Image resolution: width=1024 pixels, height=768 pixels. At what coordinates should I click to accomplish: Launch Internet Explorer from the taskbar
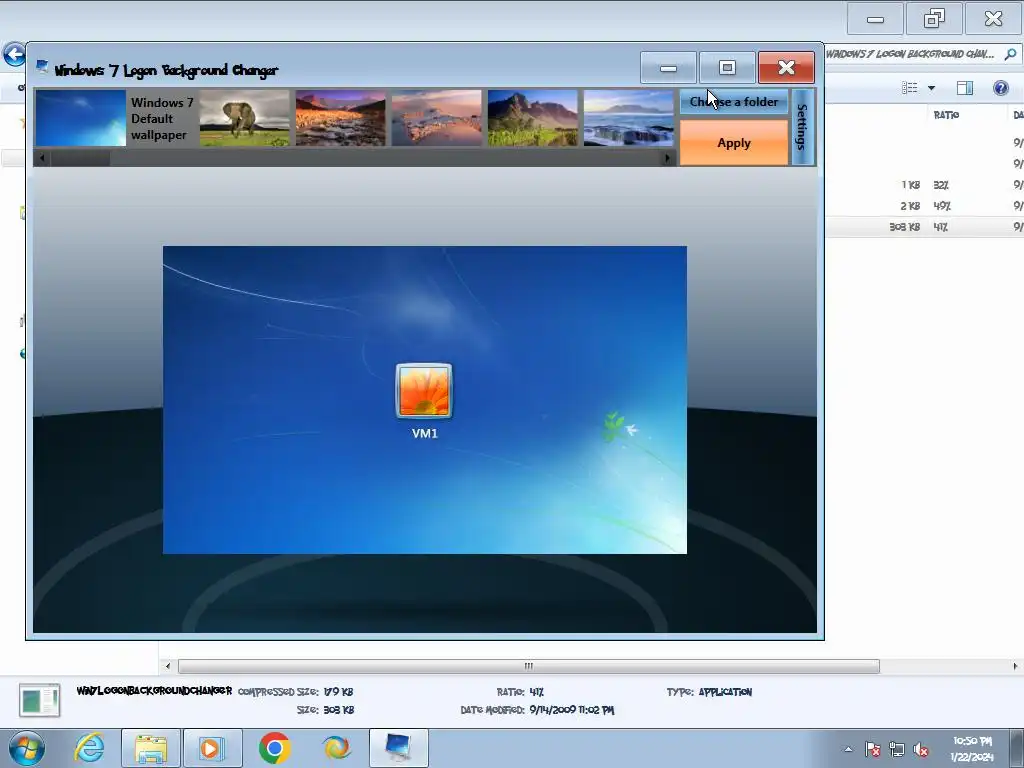point(89,748)
